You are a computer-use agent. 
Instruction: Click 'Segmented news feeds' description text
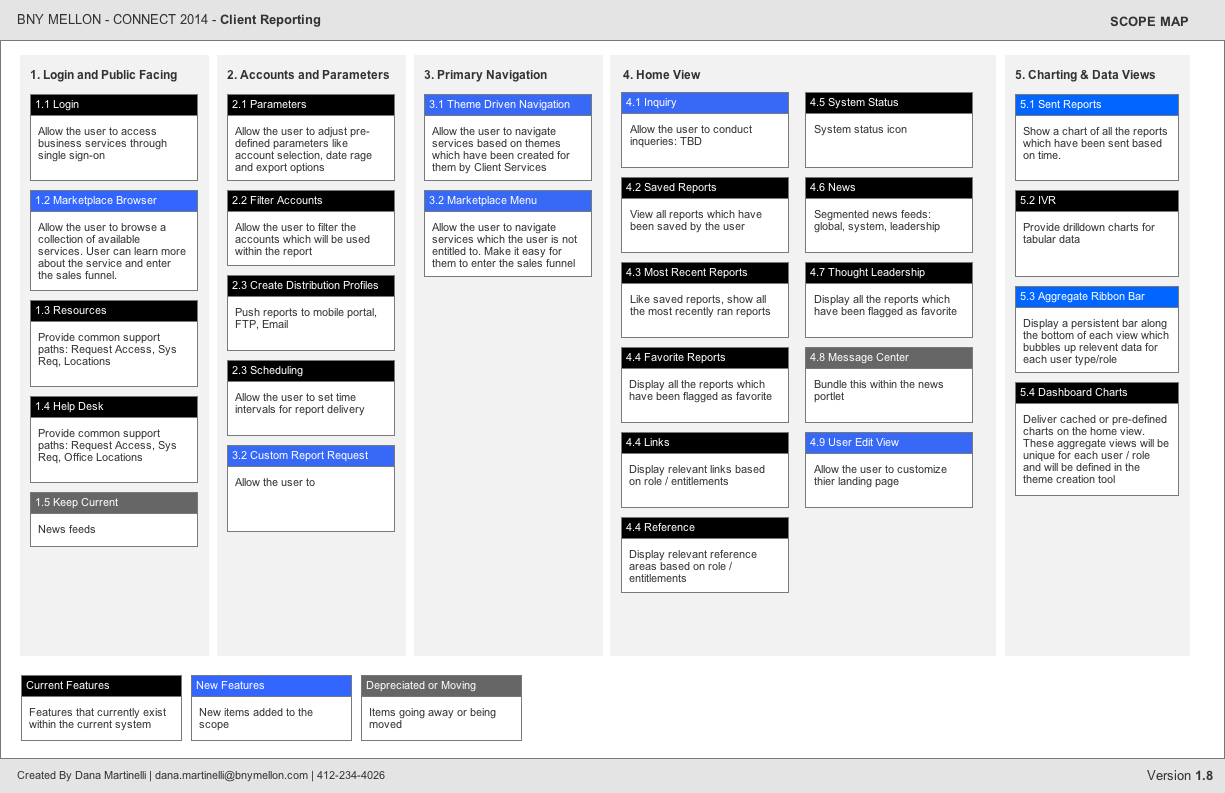(877, 221)
